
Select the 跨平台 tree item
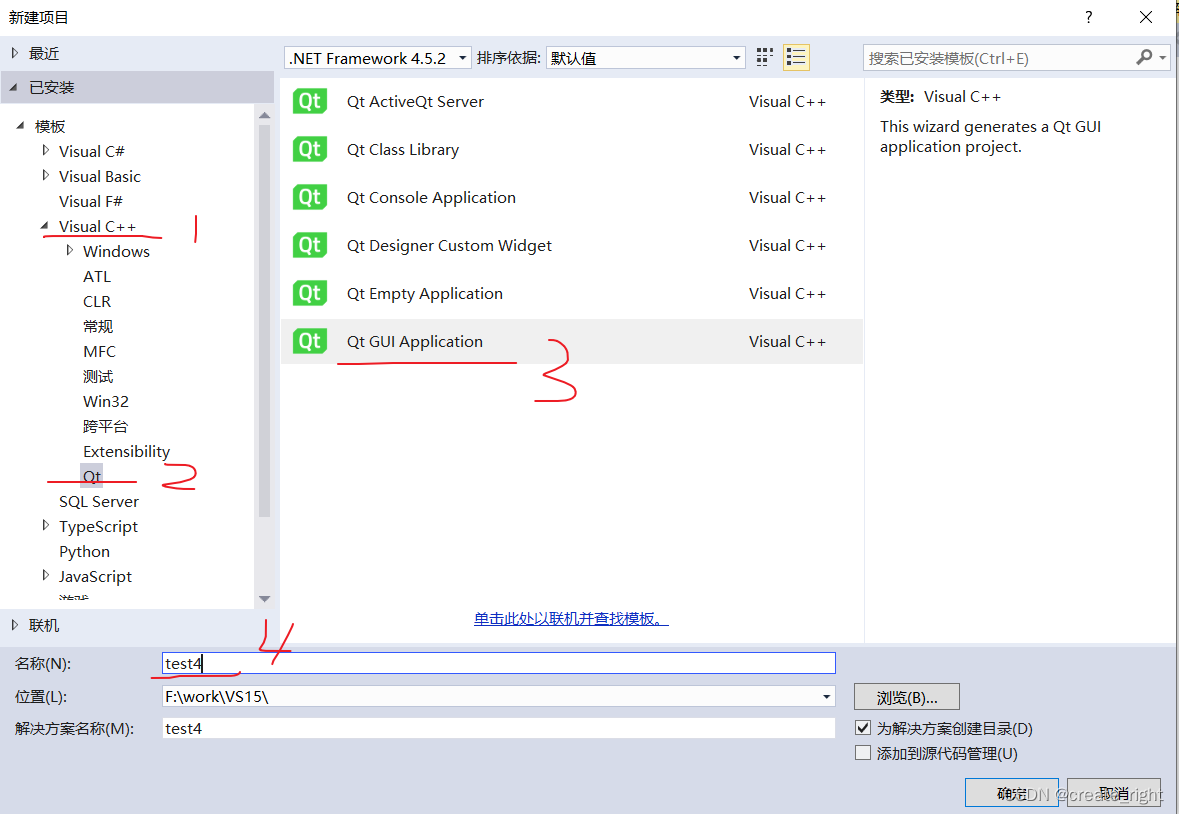pyautogui.click(x=105, y=426)
